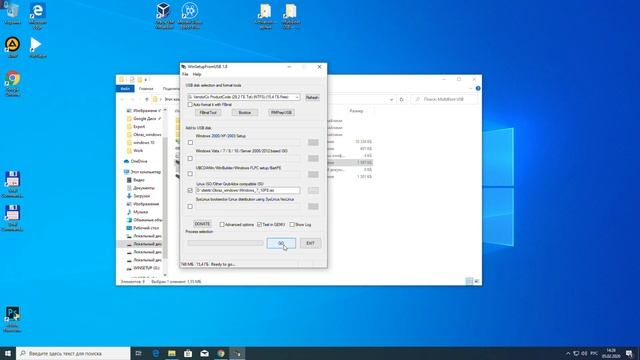Enable Advanced options checkbox
640x360 pixels.
222,224
